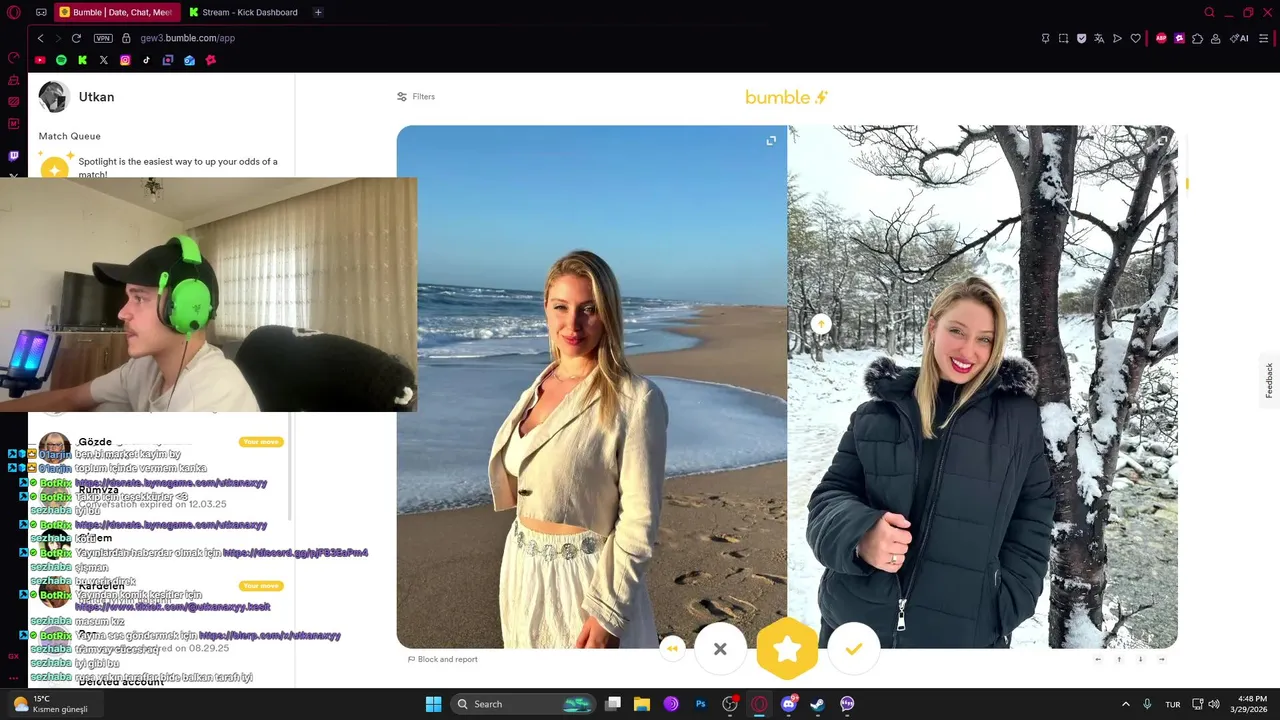Click the down arrow key hint

click(1140, 660)
